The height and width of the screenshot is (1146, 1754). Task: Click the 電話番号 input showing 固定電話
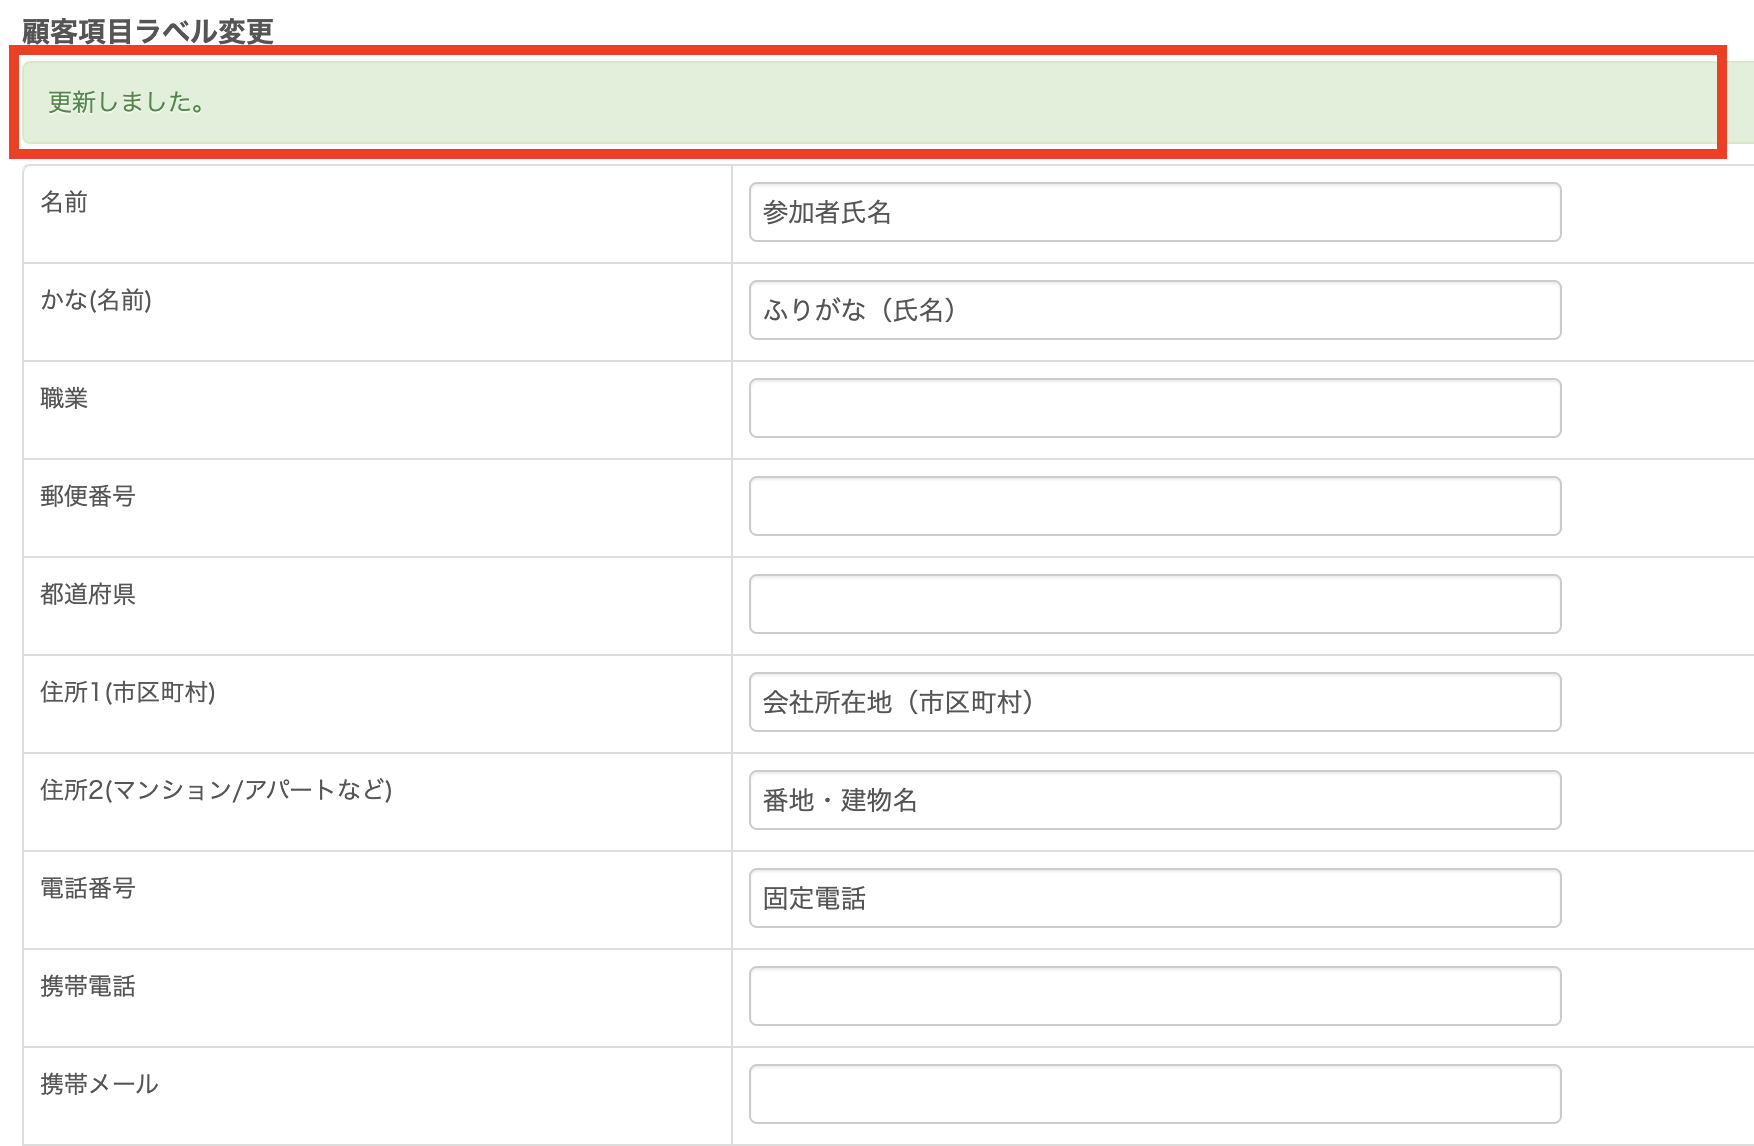(x=1154, y=898)
